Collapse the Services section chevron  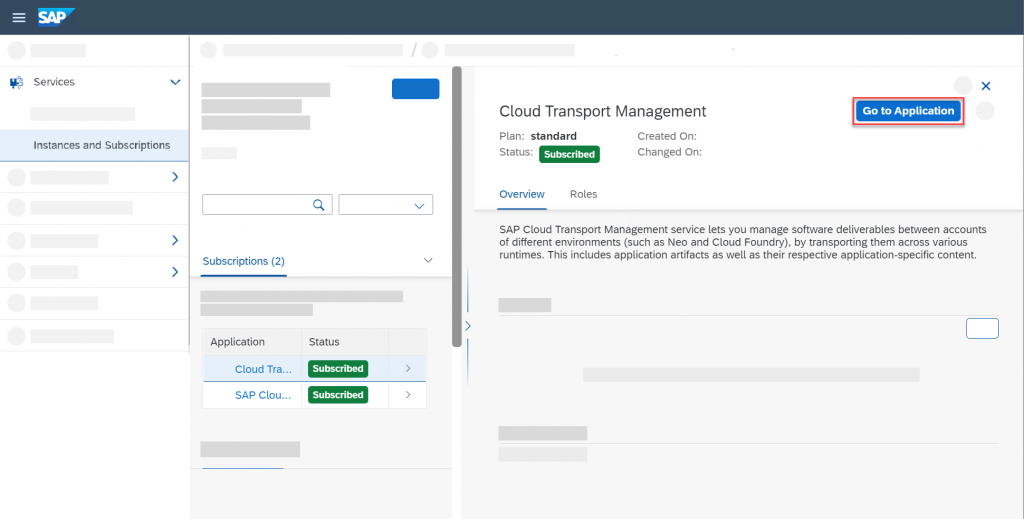pyautogui.click(x=175, y=82)
